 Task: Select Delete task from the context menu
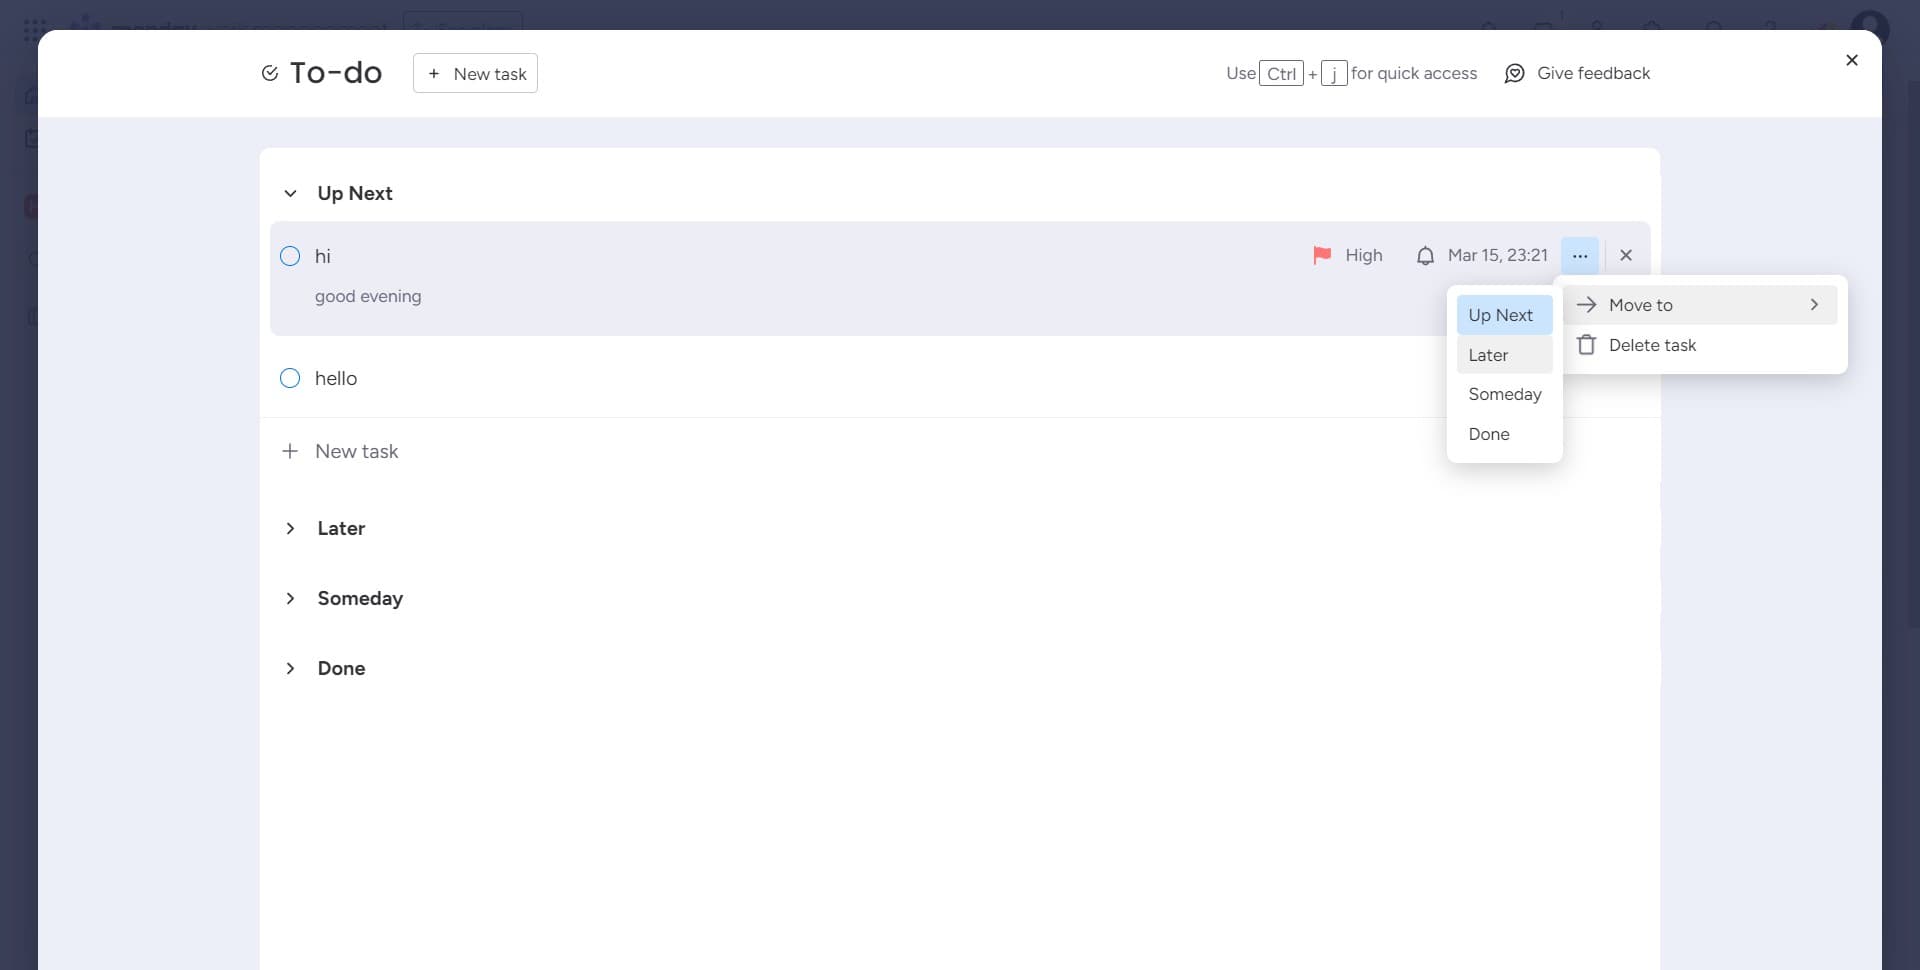[1652, 344]
